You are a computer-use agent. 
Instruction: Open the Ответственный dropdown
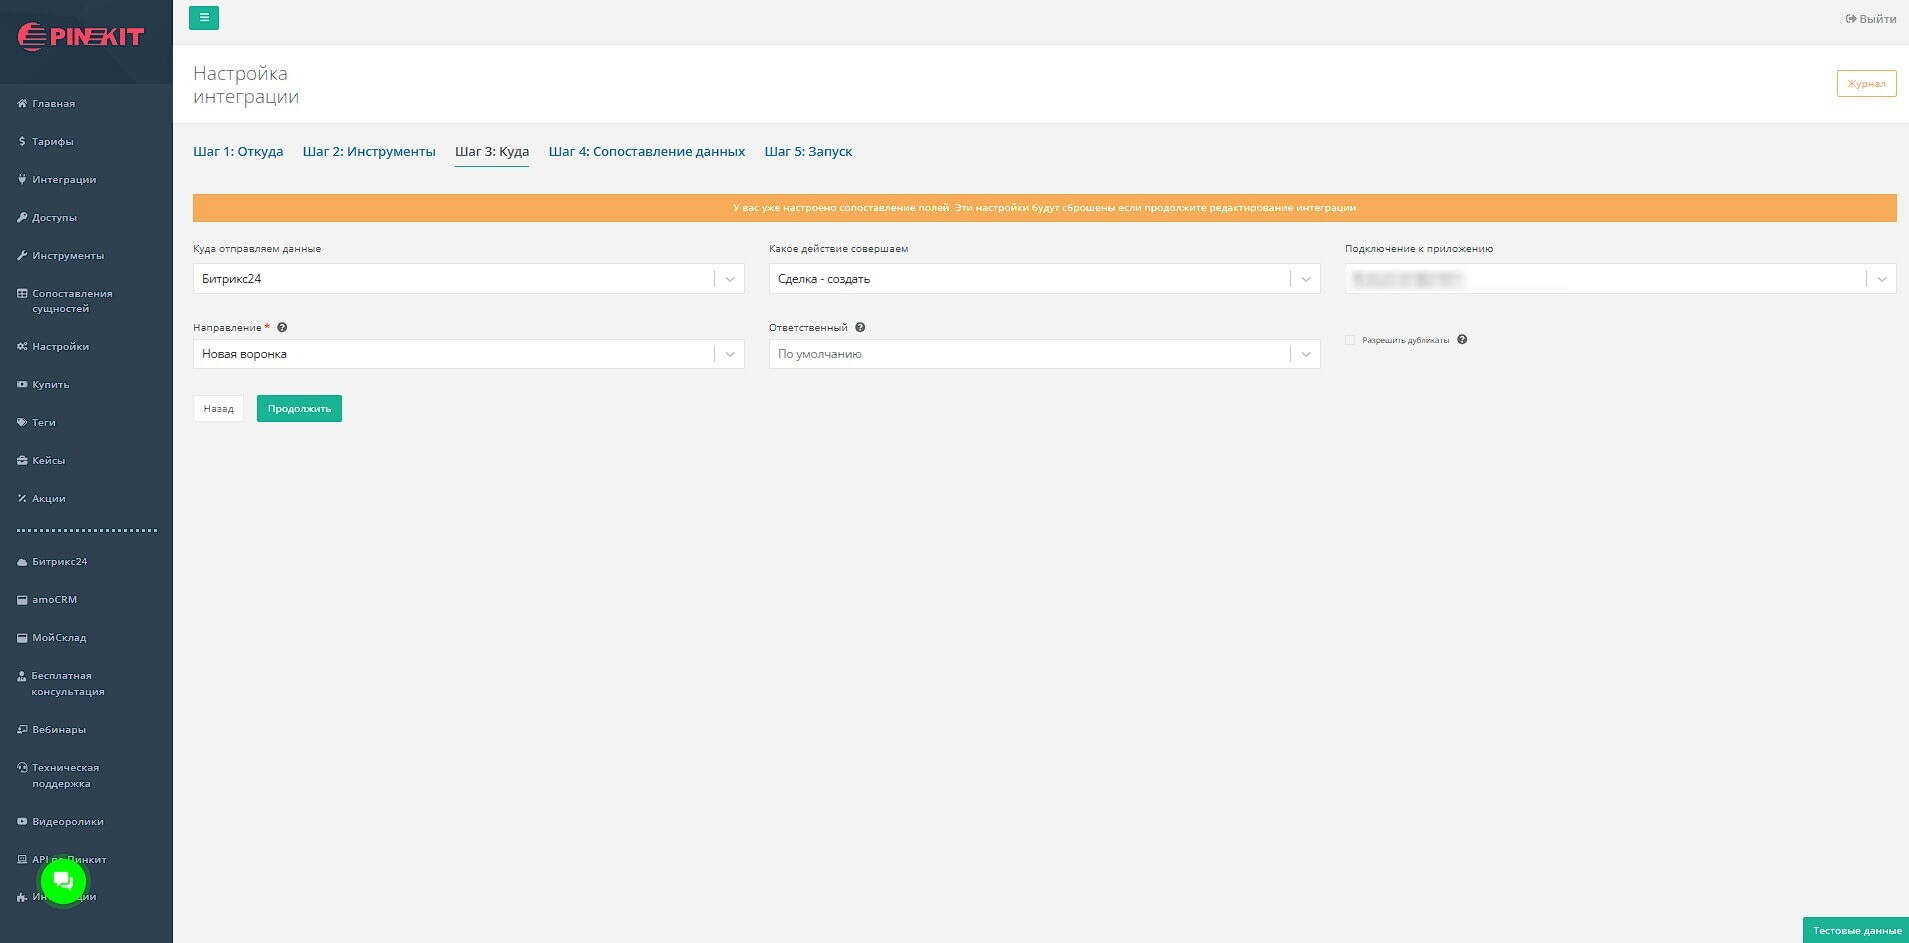[x=1044, y=354]
